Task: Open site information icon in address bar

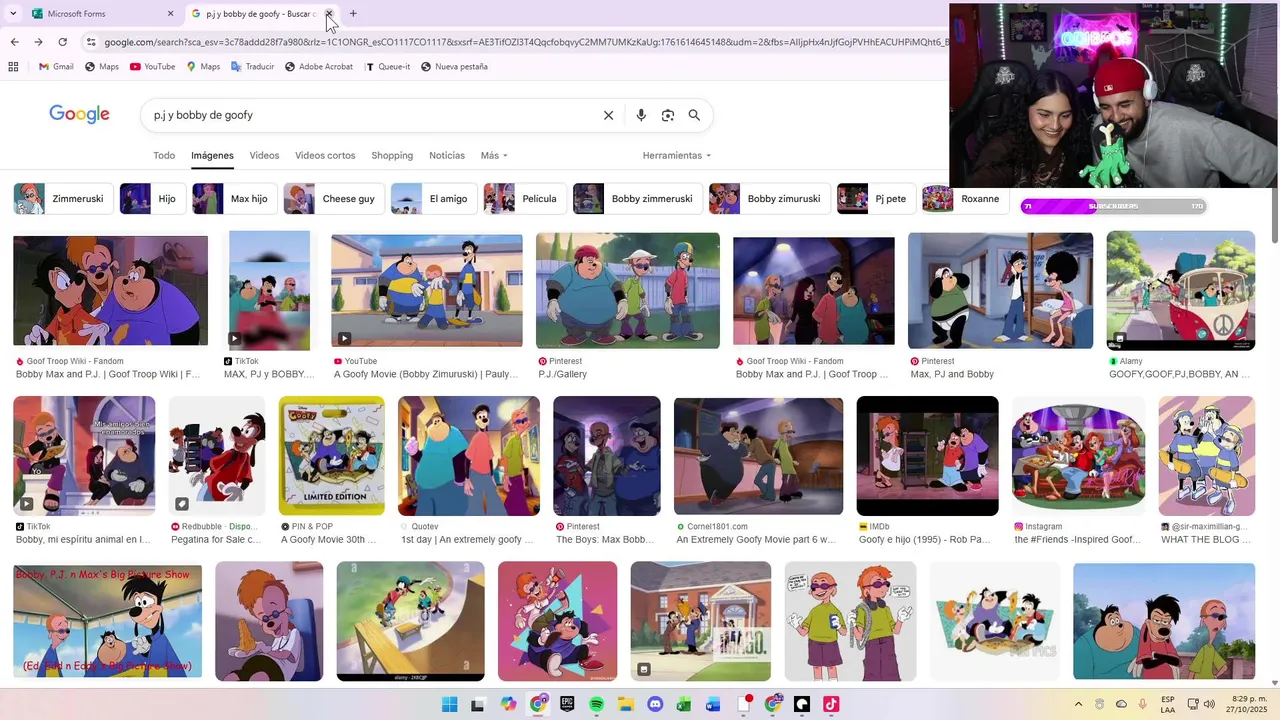Action: click(91, 42)
